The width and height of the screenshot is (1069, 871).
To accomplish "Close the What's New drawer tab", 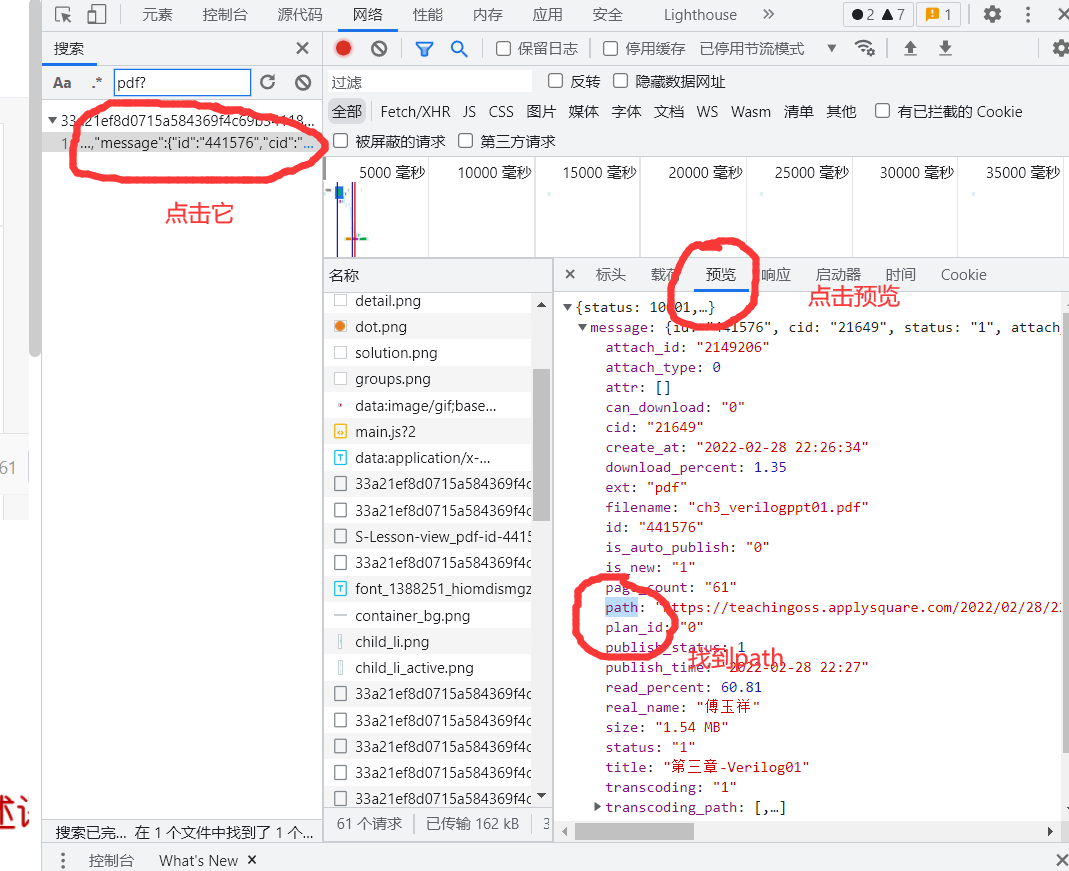I will (x=252, y=860).
